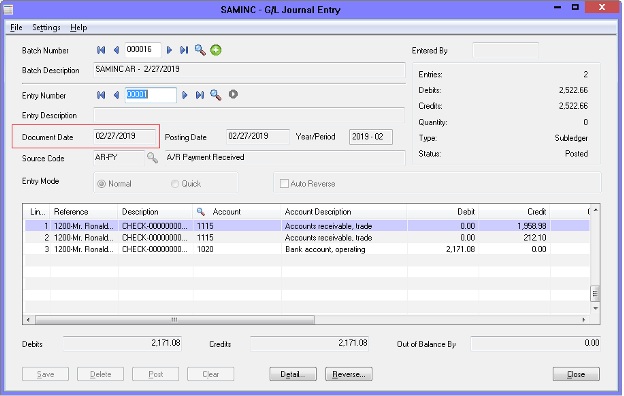Click account 1020 cell

point(237,249)
